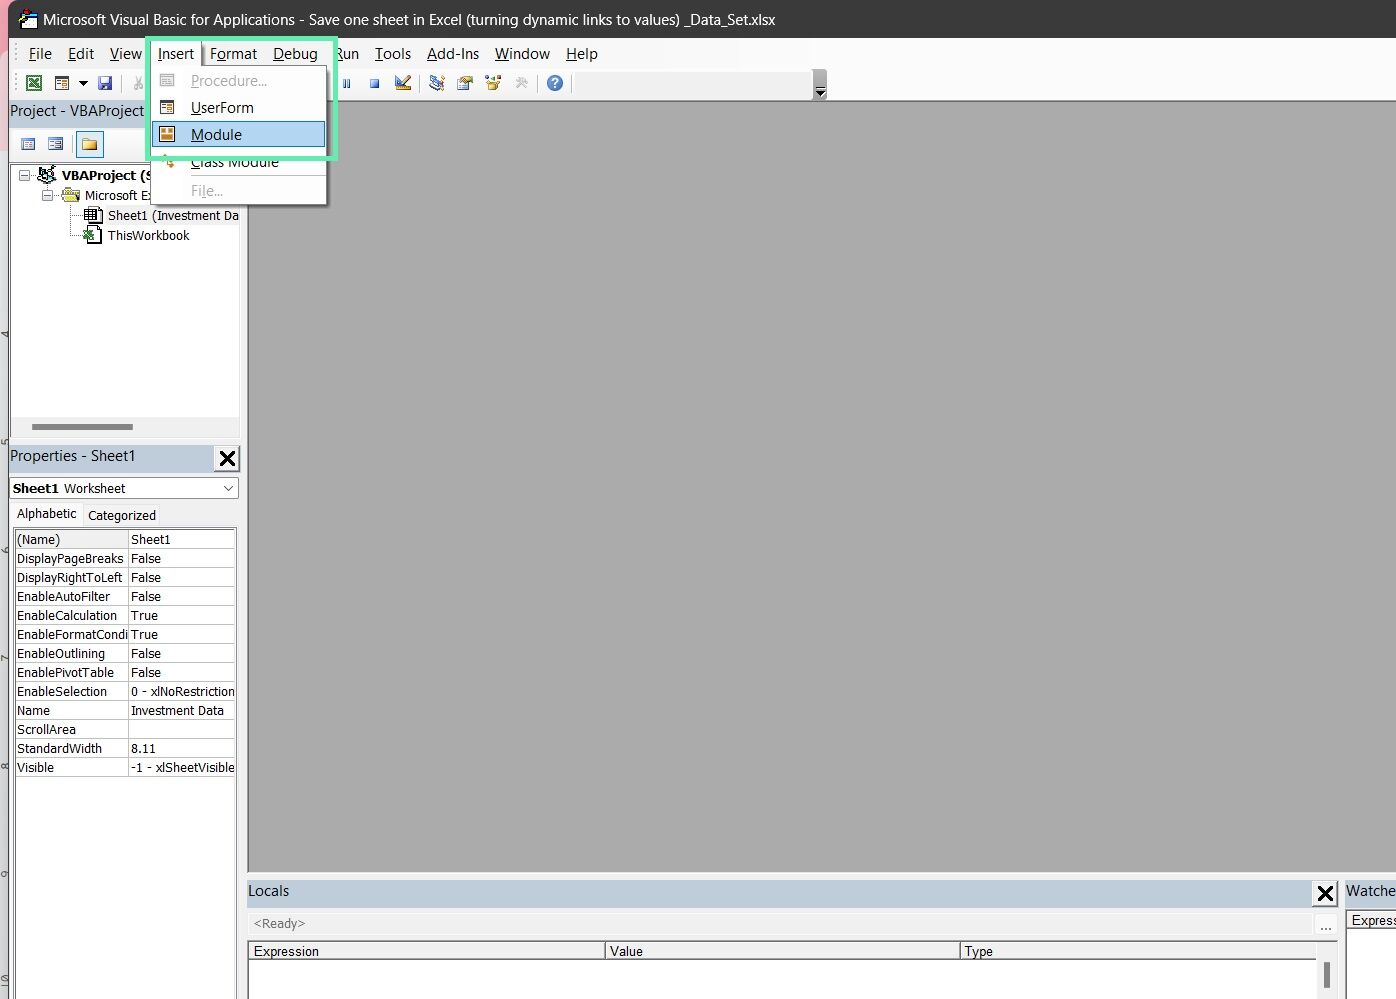Click the Insert UserForm toolbar icon
1396x999 pixels.
[62, 83]
